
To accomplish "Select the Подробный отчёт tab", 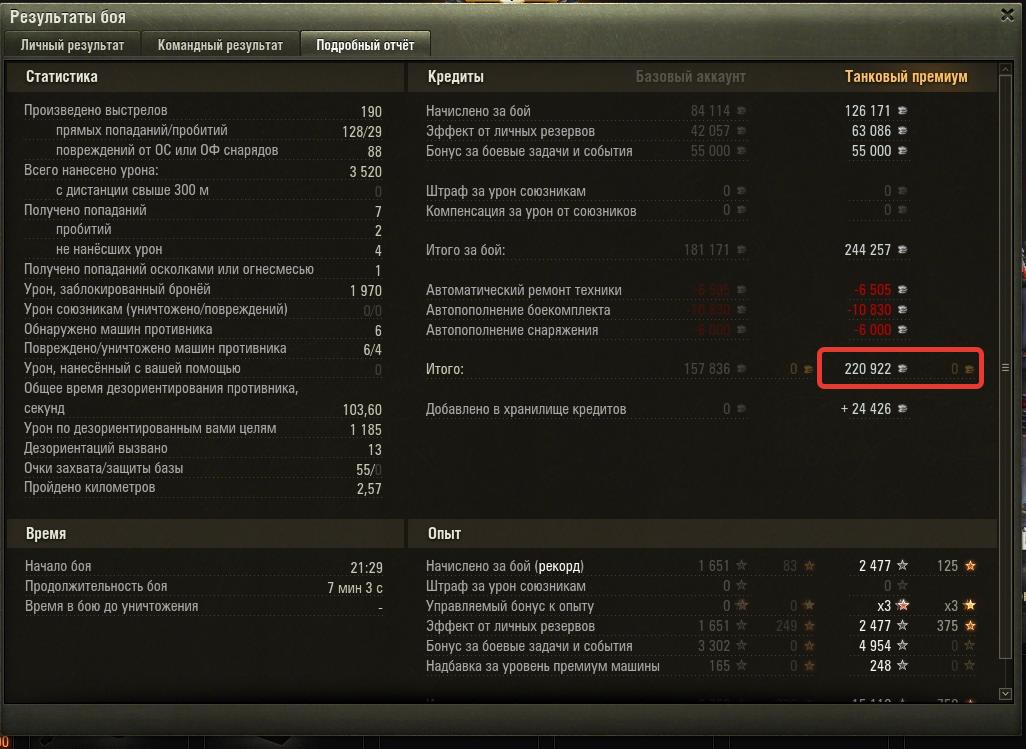I will (365, 45).
